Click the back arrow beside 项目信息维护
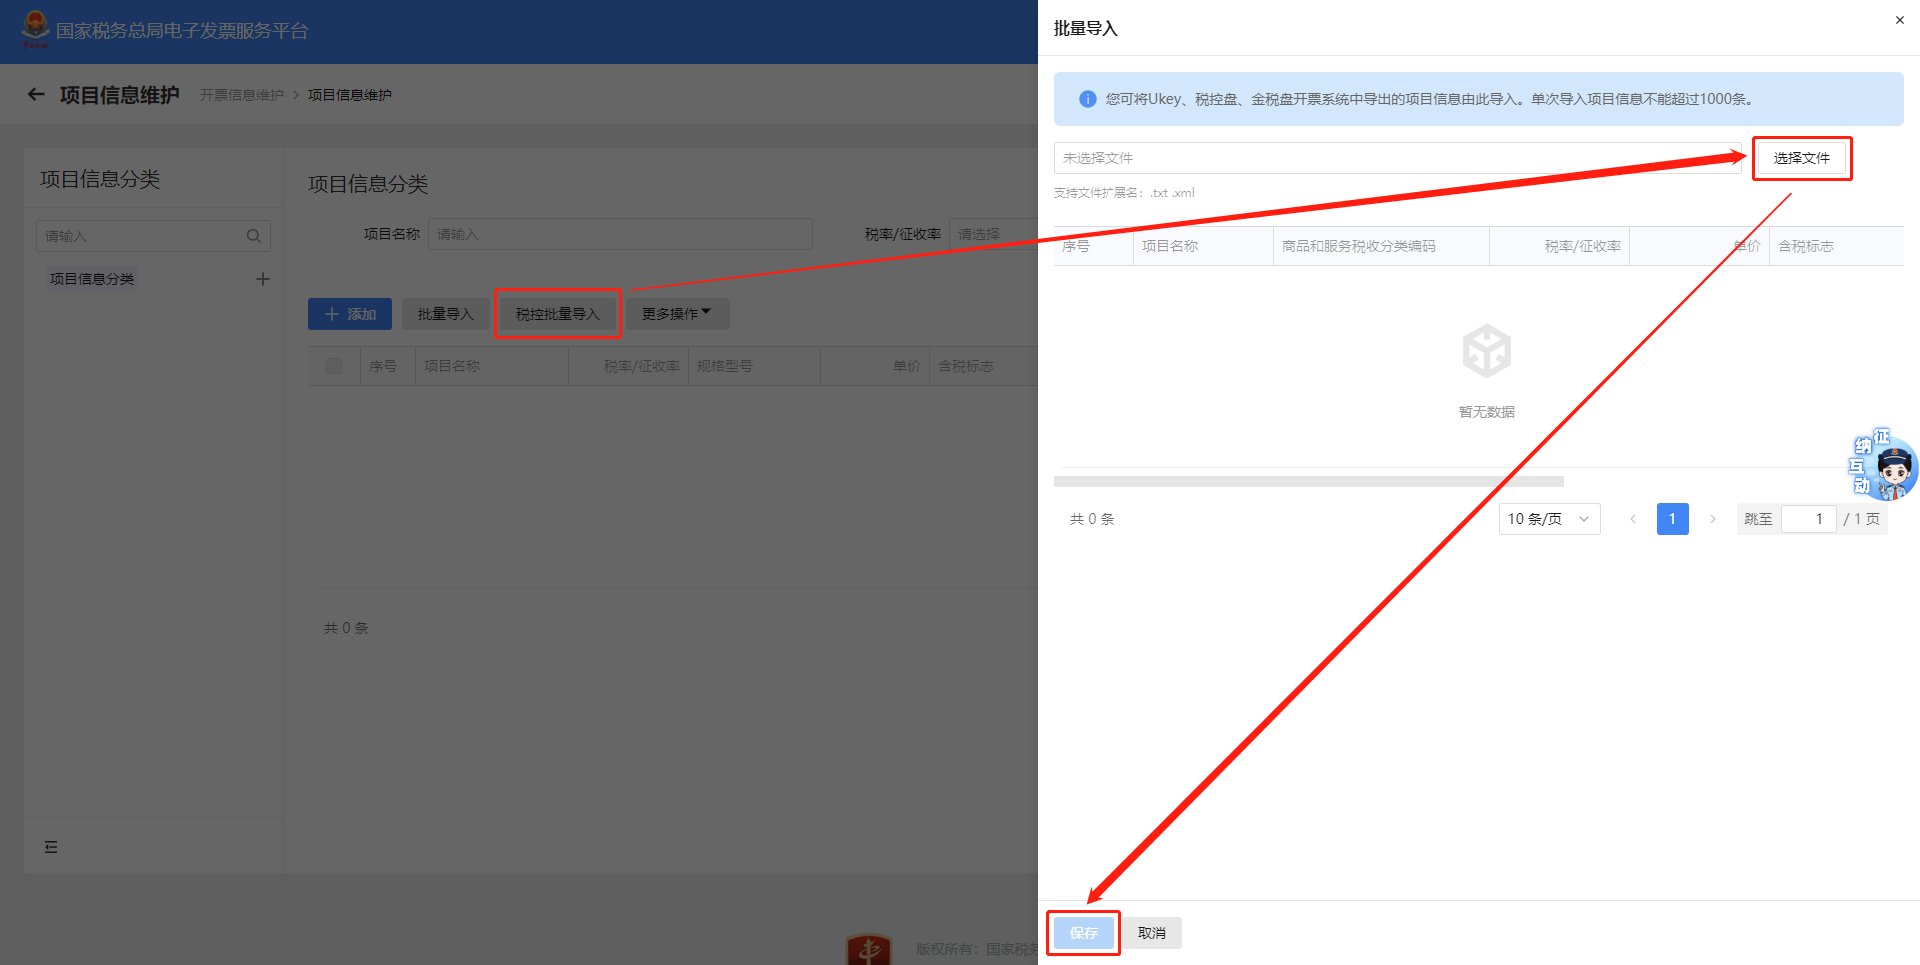This screenshot has width=1920, height=965. 36,95
